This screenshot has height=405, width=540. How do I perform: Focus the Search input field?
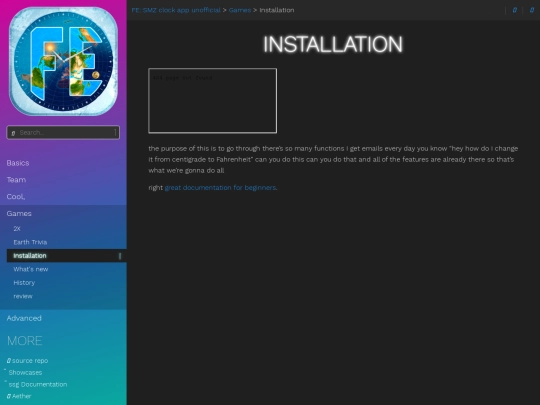[63, 133]
